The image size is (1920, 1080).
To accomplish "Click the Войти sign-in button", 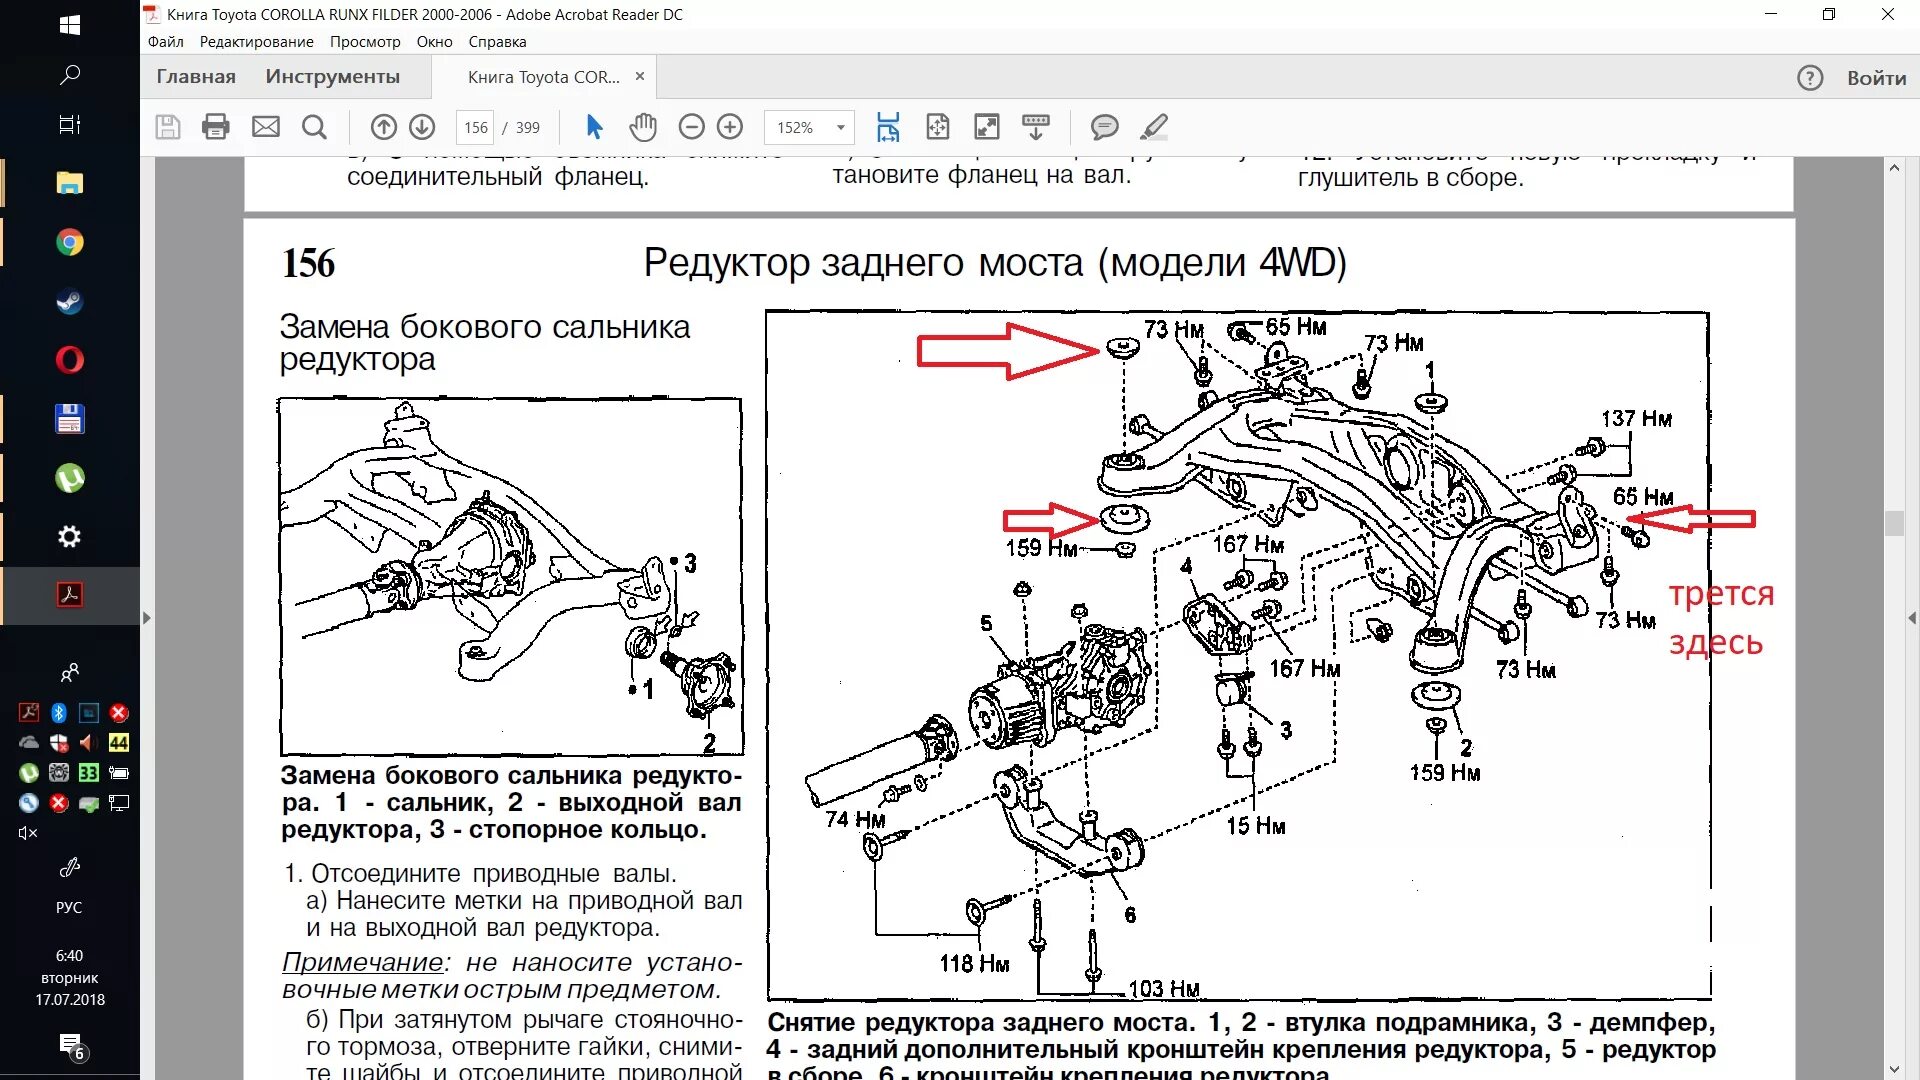I will [x=1877, y=78].
